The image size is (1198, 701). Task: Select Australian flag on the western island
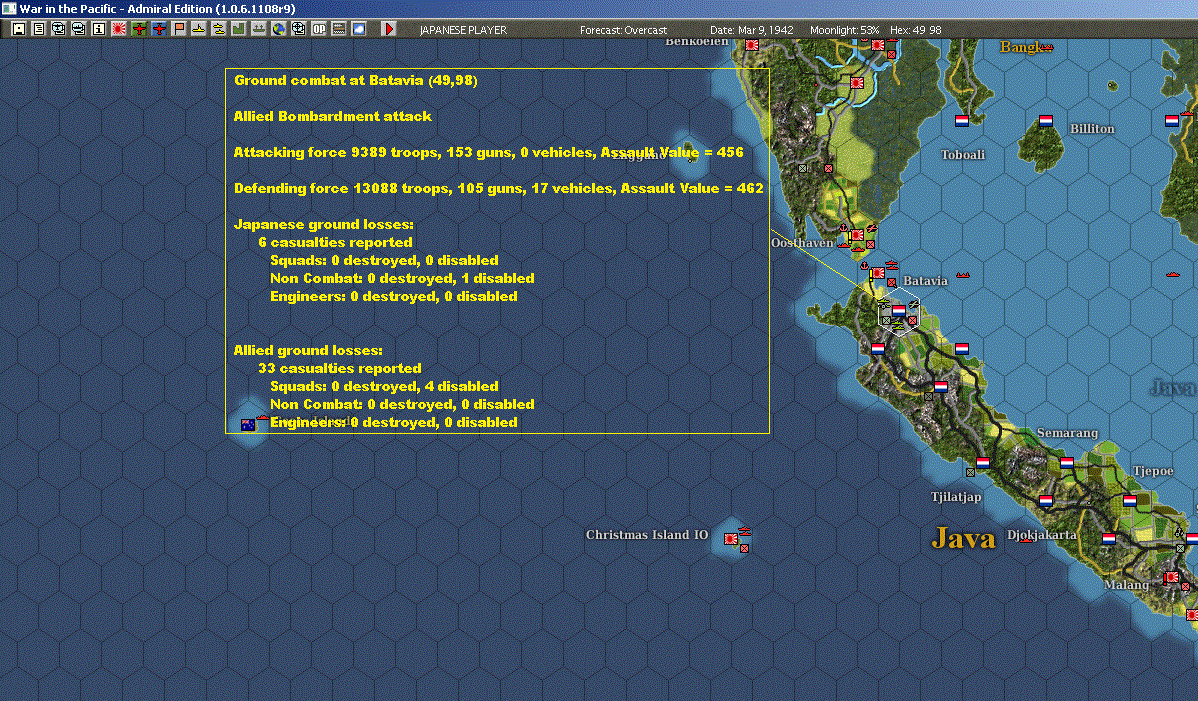248,425
